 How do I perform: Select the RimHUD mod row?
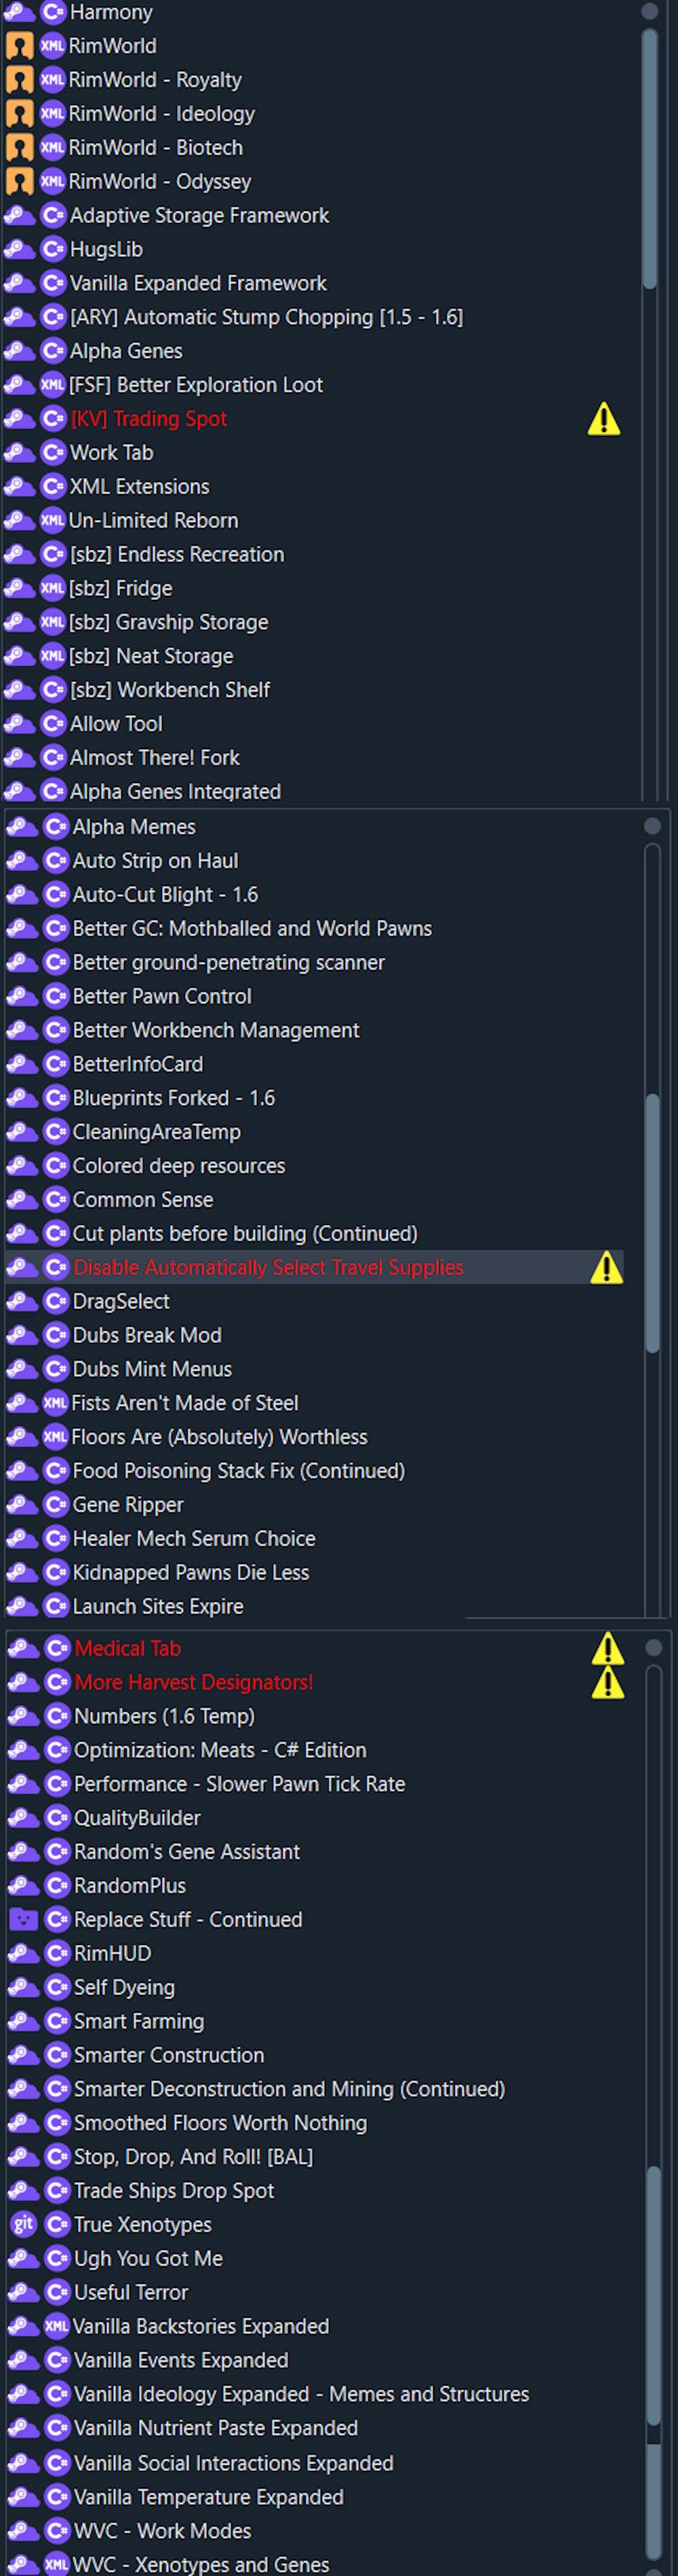coord(113,1954)
